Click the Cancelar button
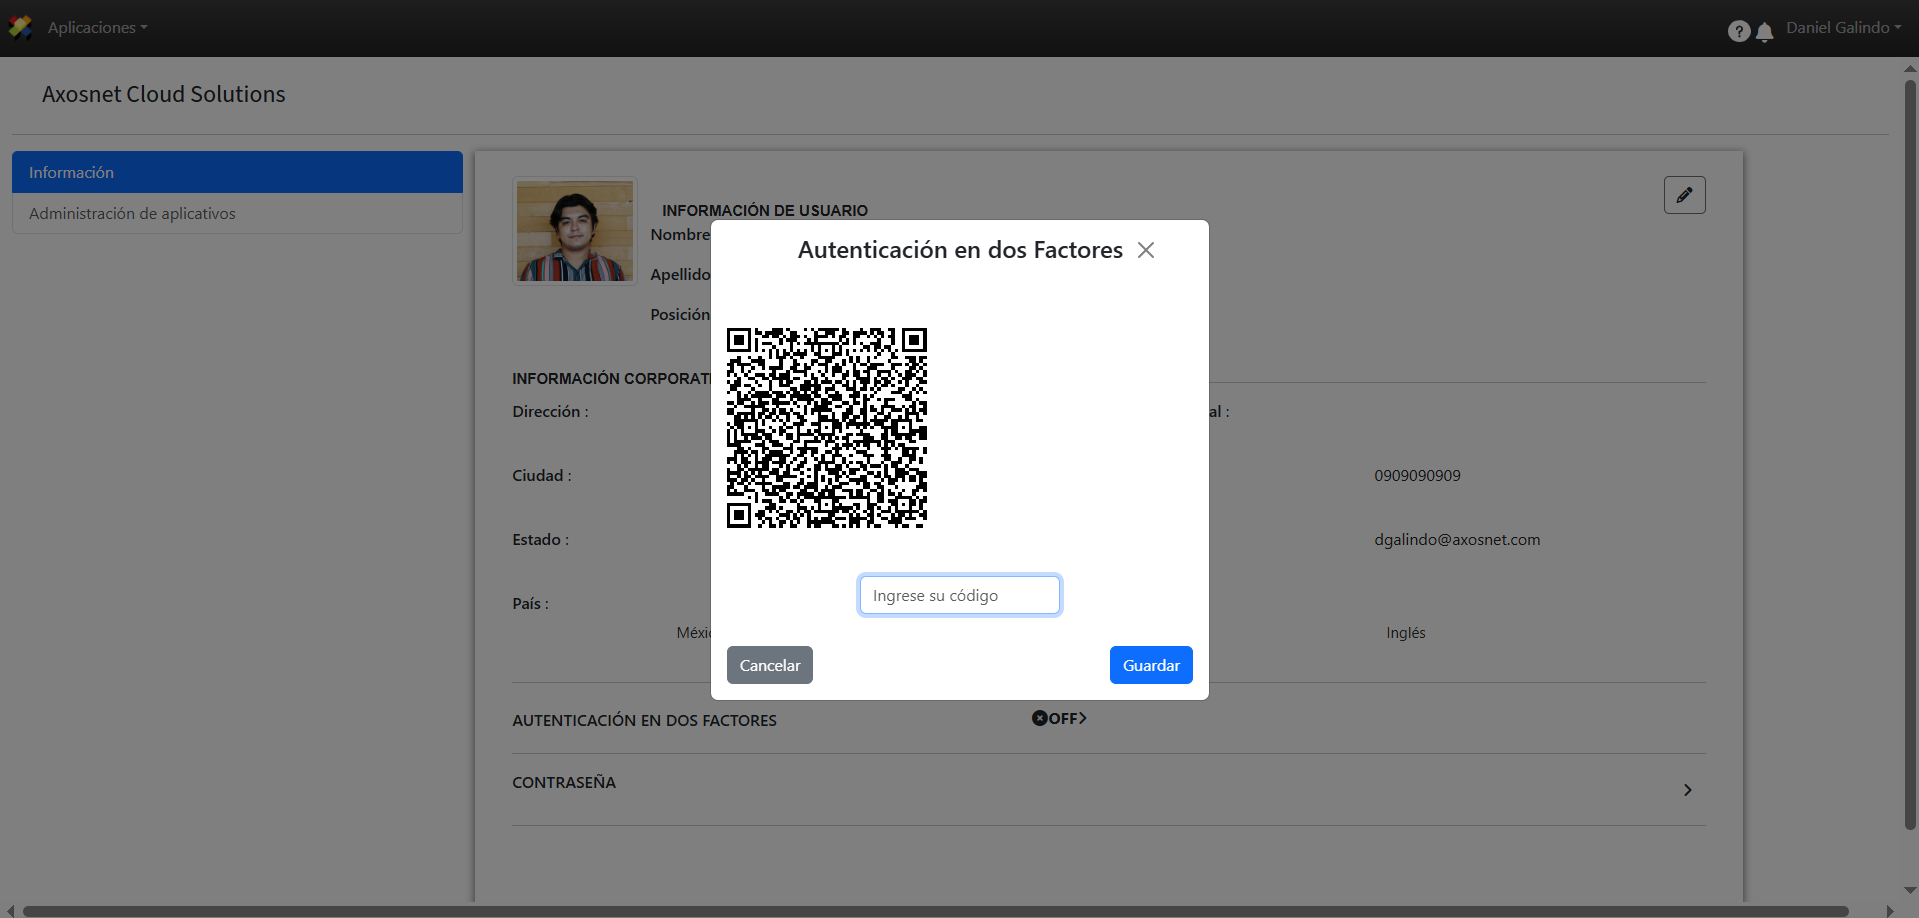 coord(769,665)
